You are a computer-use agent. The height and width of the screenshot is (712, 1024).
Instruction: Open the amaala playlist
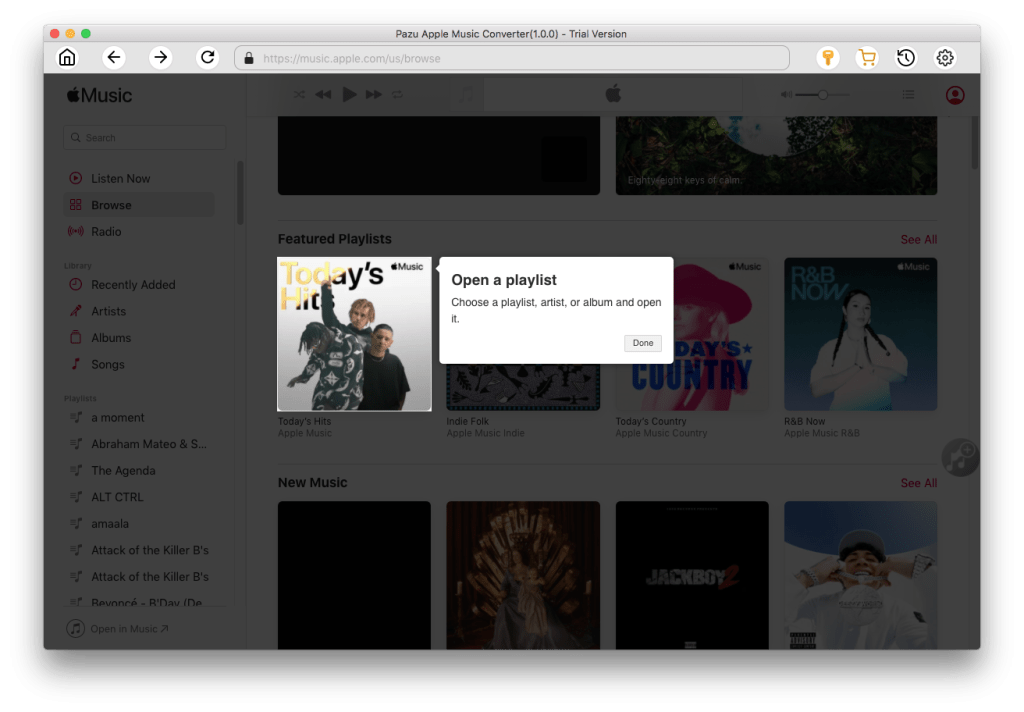click(139, 524)
